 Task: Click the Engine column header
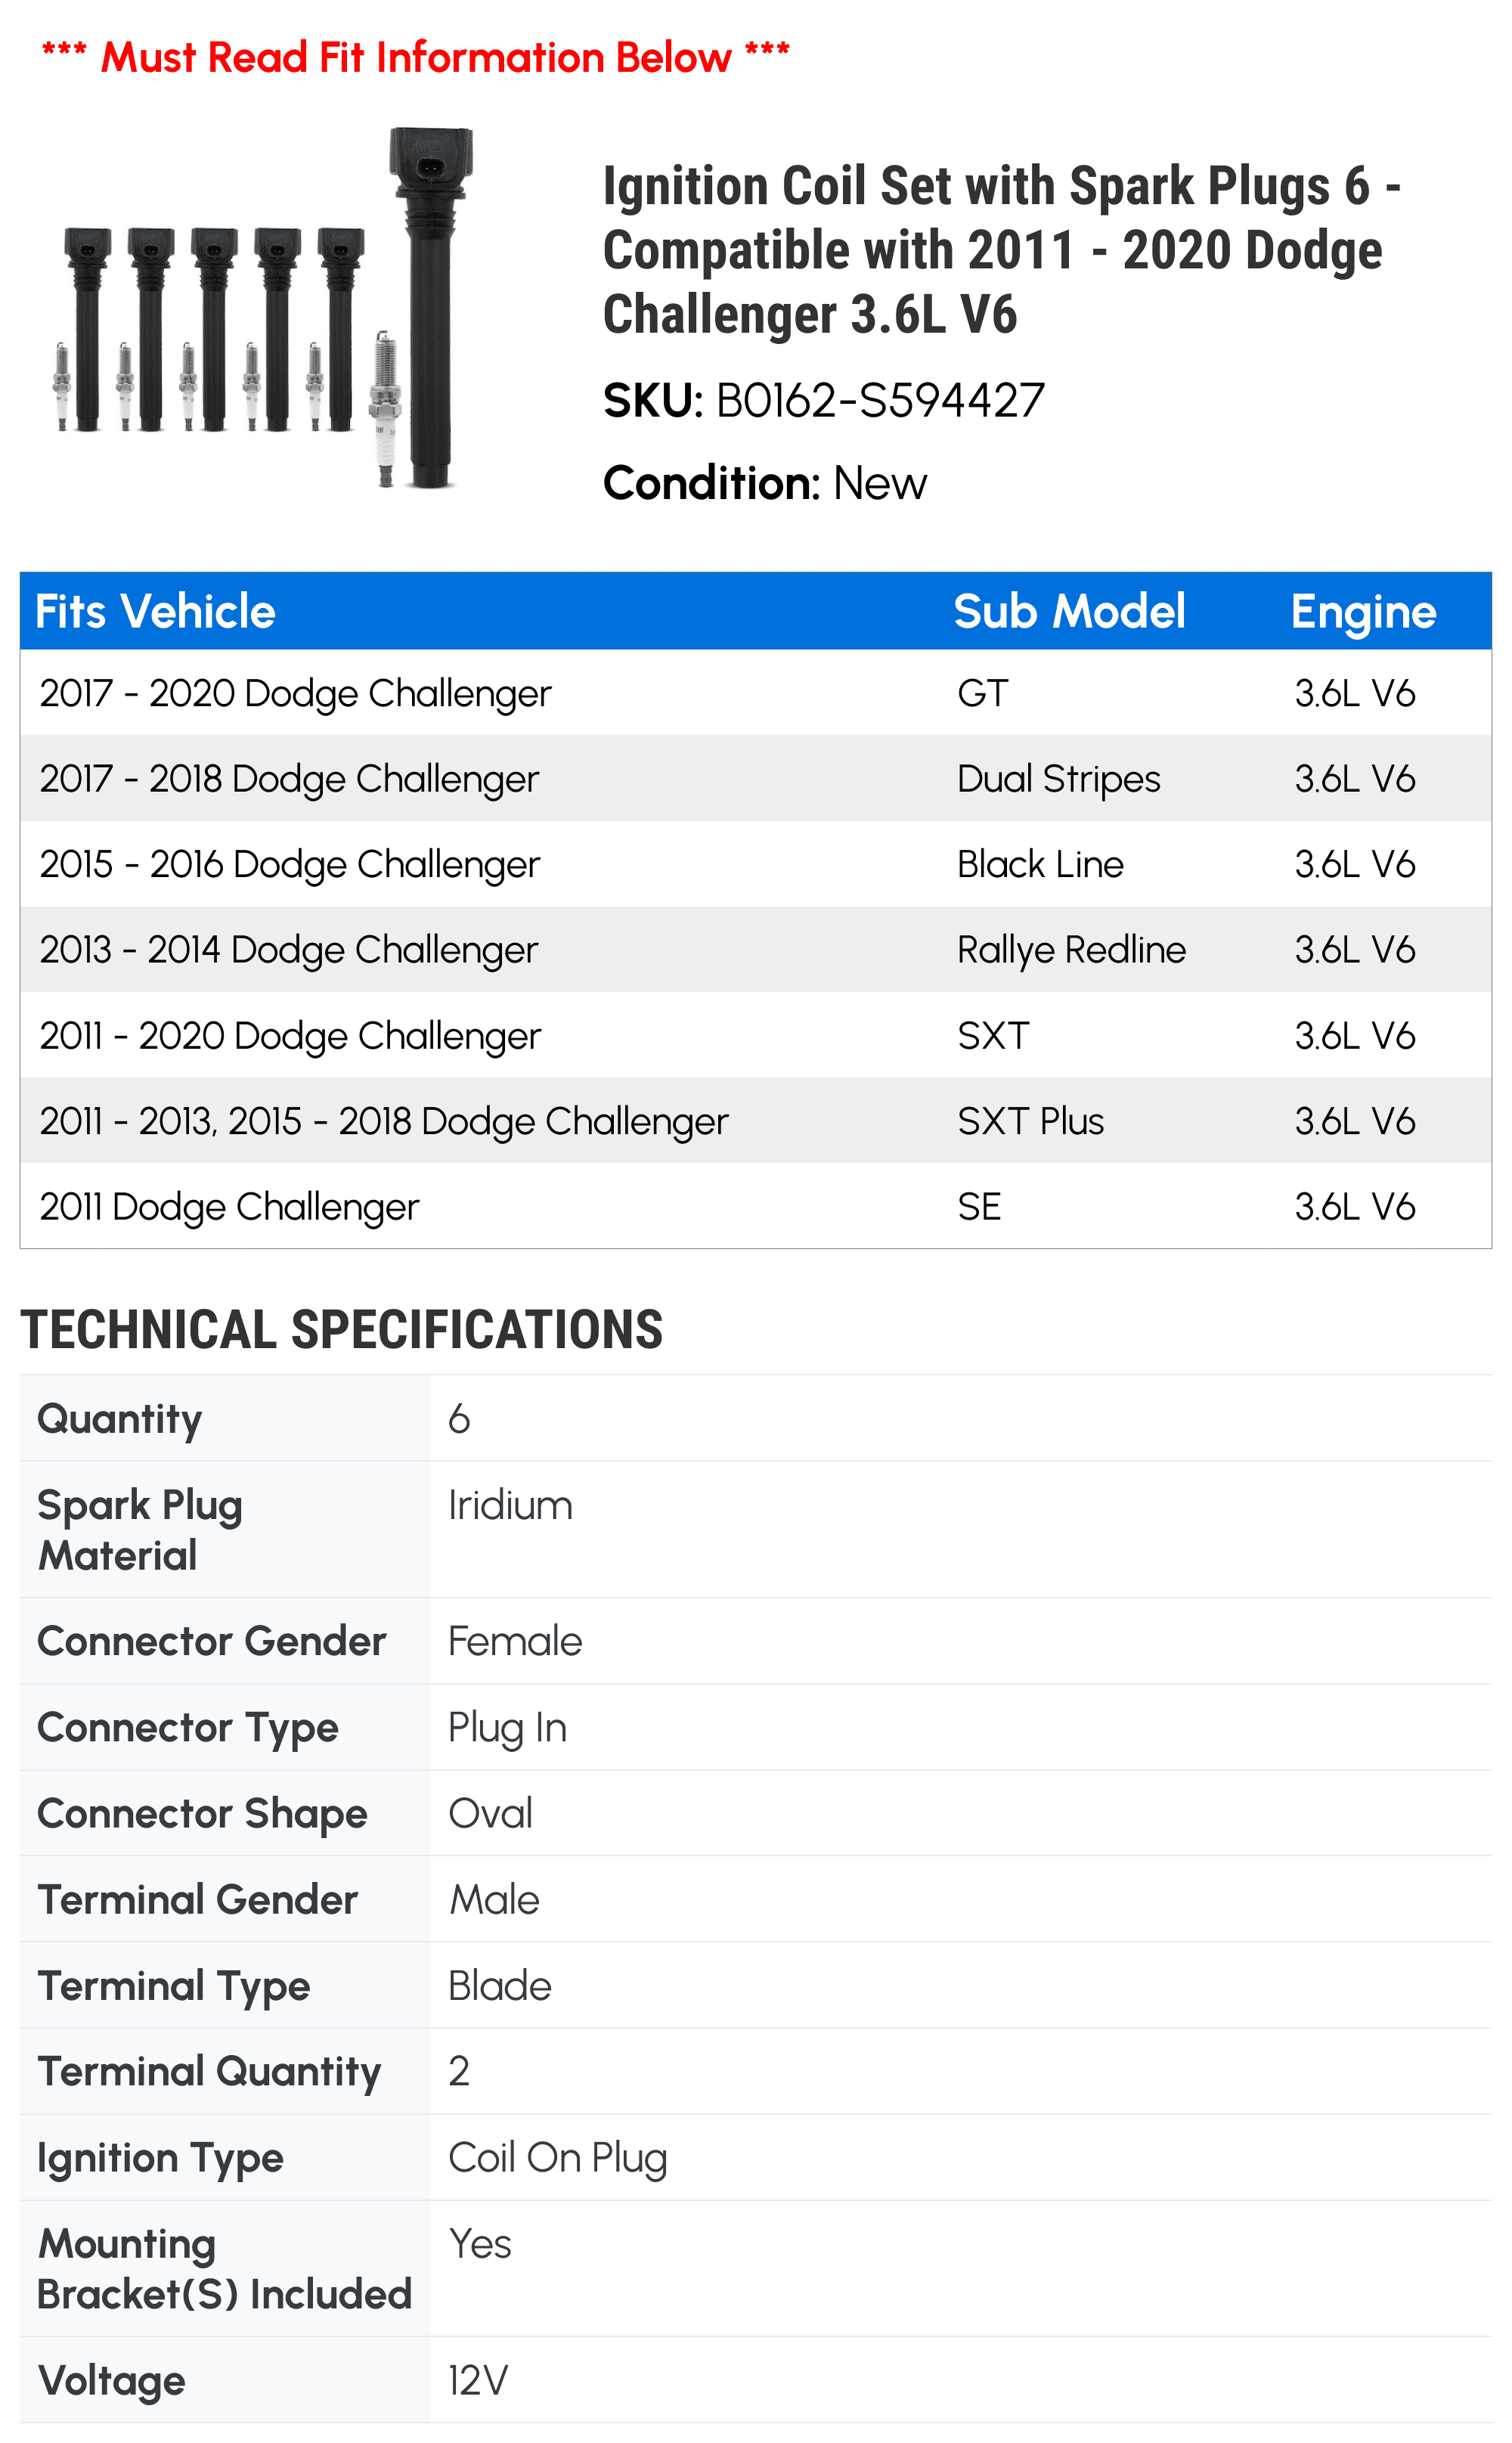1363,612
